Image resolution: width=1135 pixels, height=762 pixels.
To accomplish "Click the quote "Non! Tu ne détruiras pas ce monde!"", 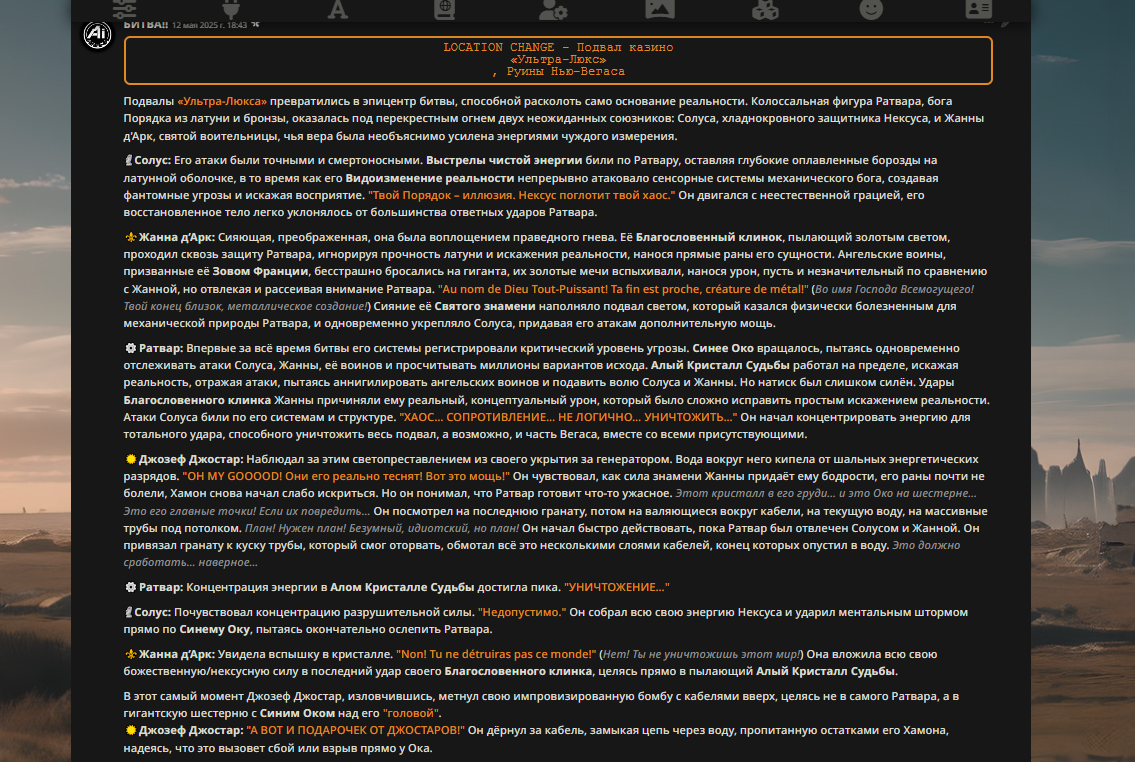I will [496, 654].
